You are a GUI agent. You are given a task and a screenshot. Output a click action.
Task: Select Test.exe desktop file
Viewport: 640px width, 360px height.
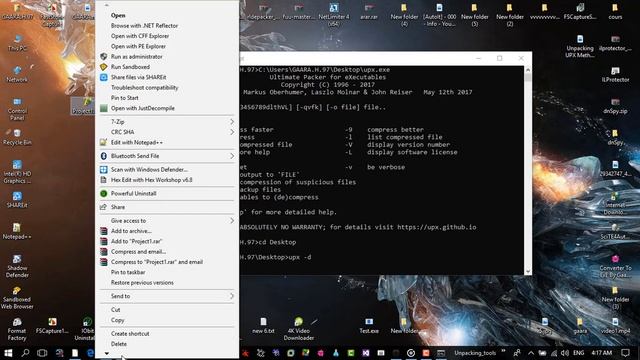(369, 325)
